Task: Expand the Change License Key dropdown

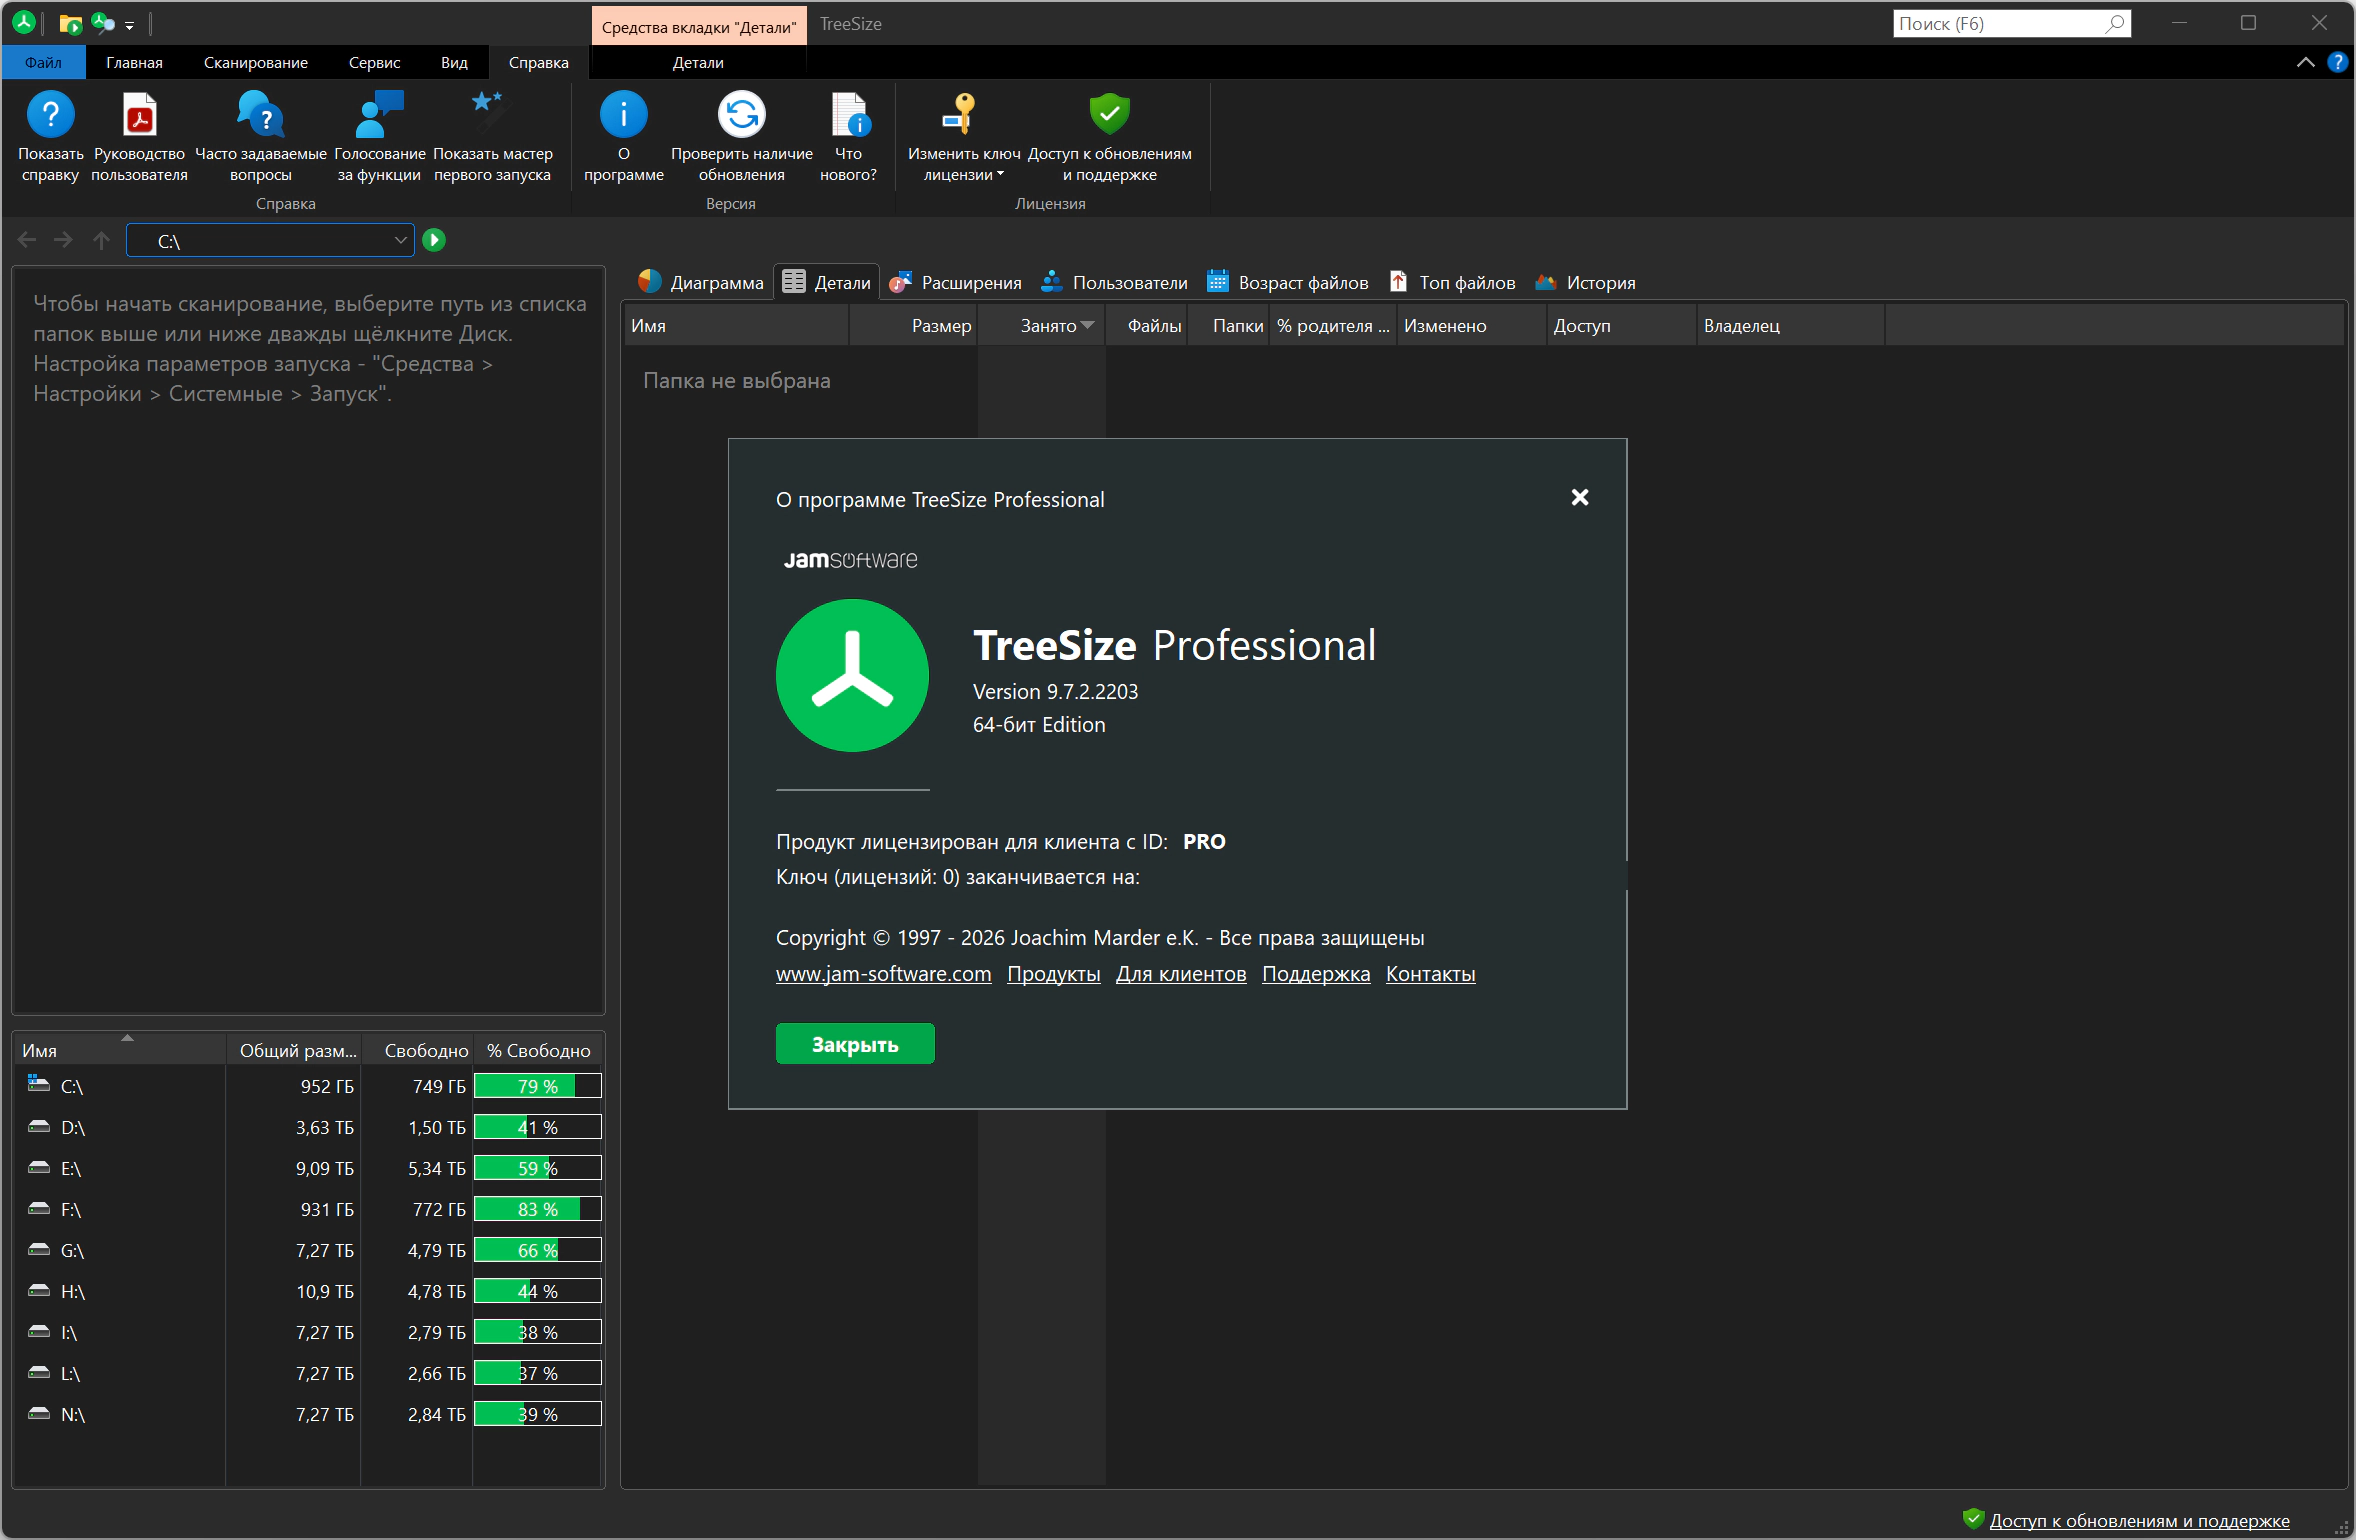Action: tap(999, 175)
